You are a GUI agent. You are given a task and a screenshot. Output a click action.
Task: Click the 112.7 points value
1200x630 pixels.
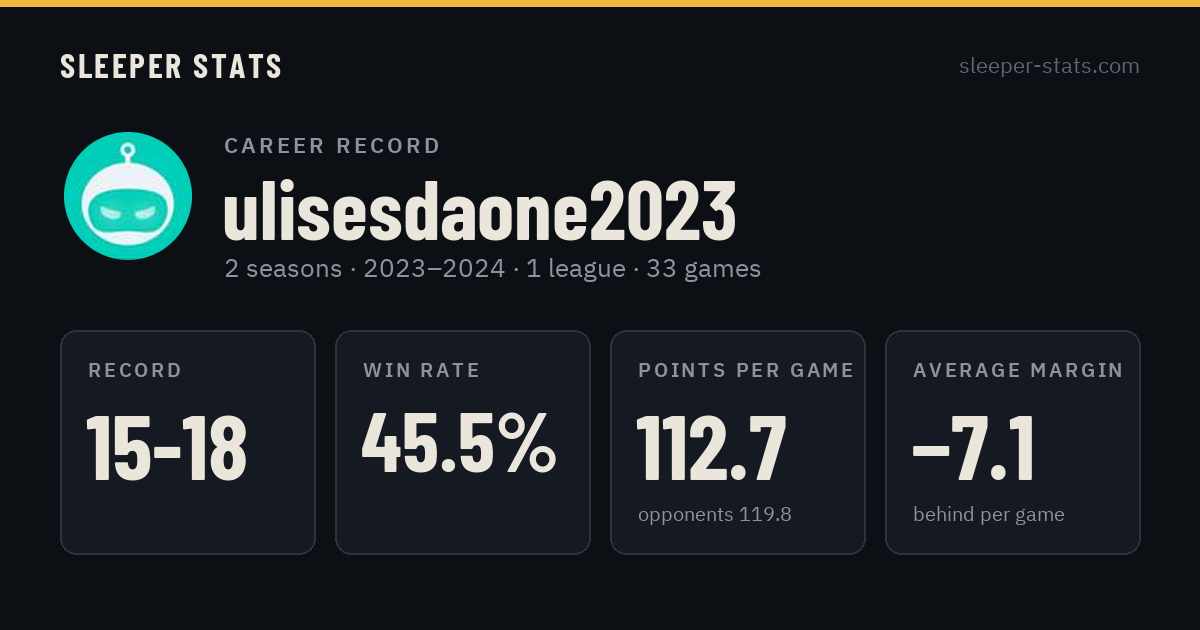point(712,448)
